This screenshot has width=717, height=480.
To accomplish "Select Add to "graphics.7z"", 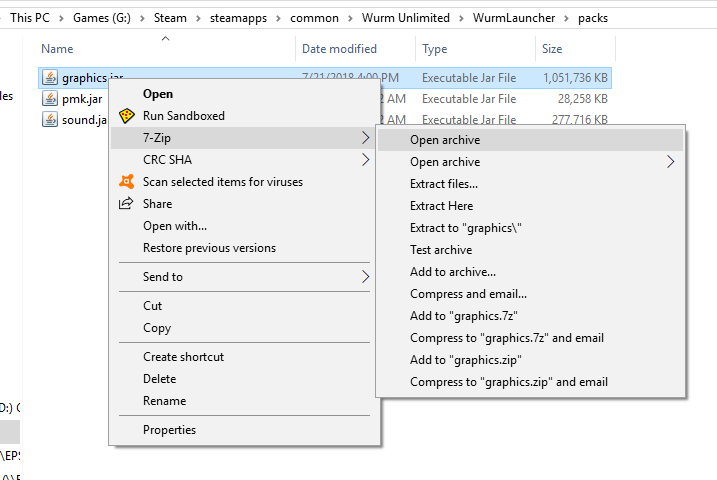I will 530,316.
